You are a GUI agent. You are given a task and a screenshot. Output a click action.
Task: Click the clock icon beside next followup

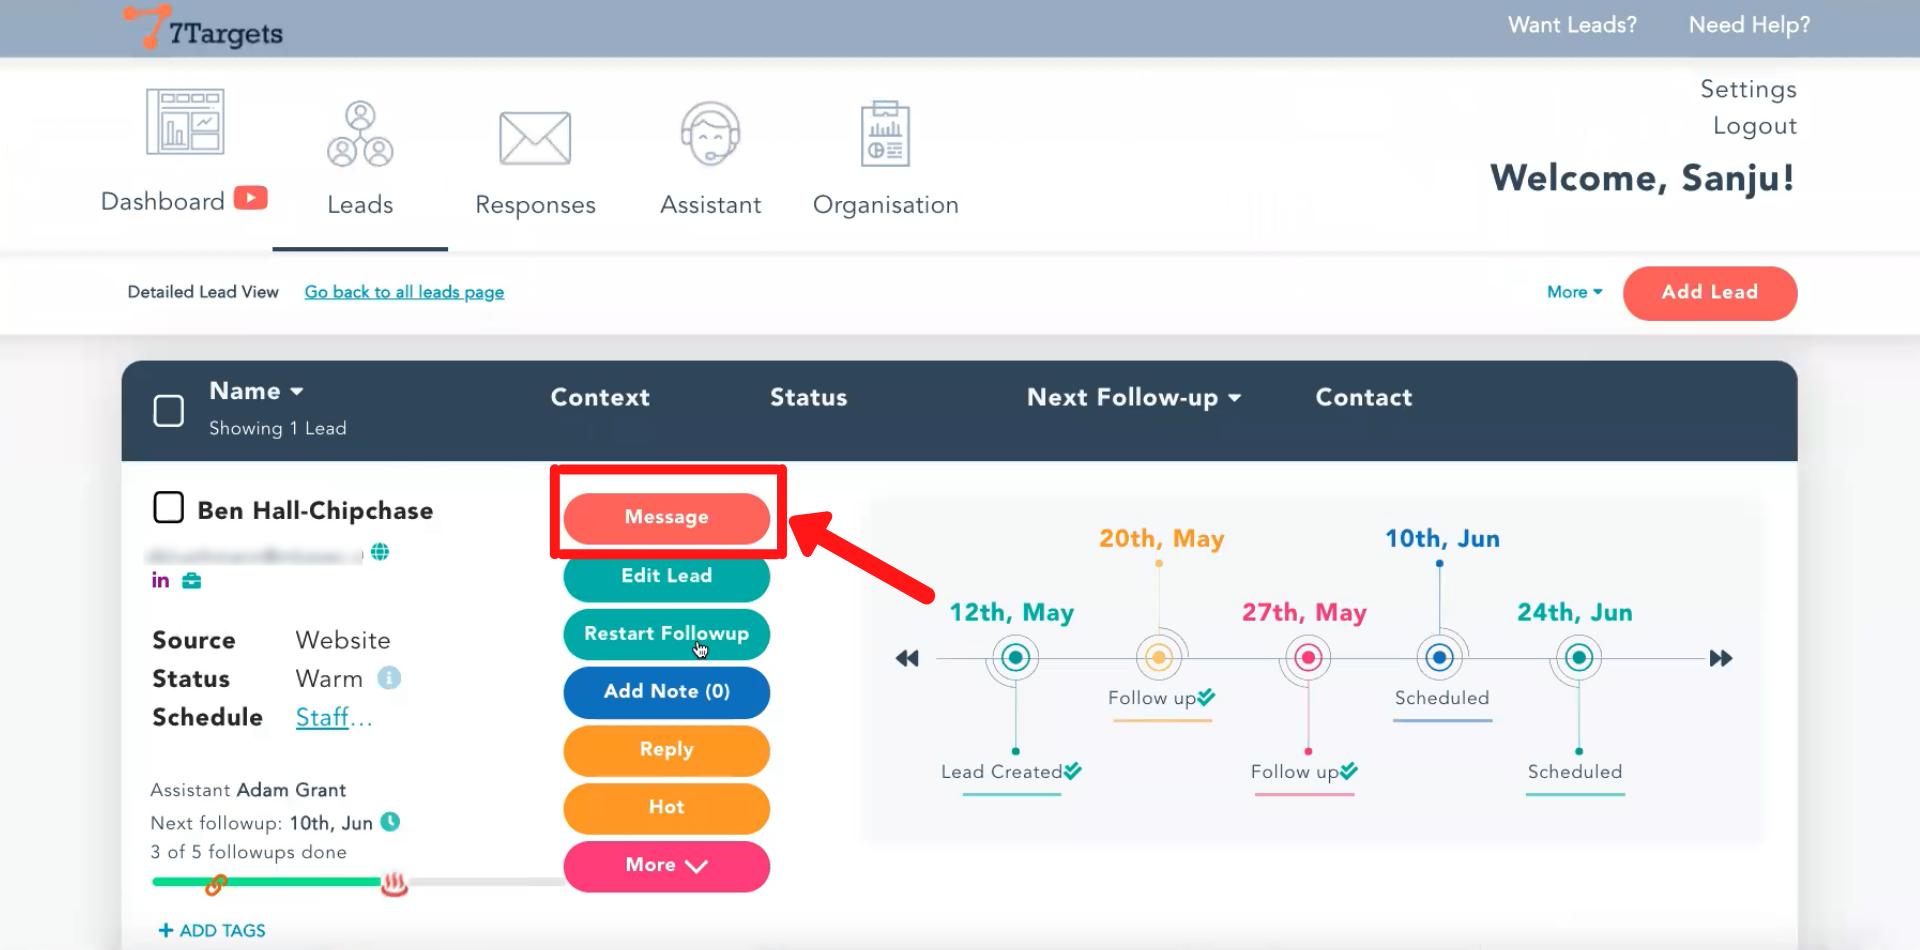click(x=391, y=822)
